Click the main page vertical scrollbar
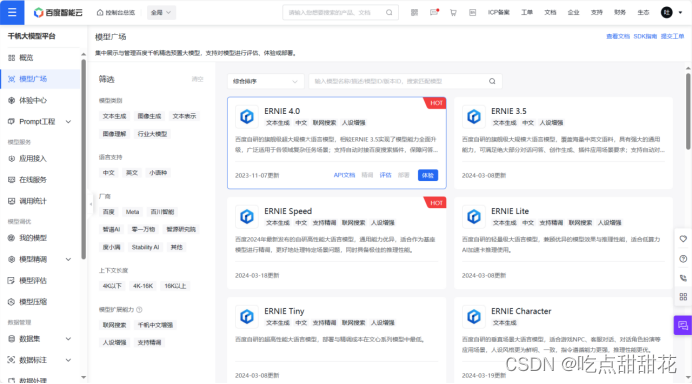Image resolution: width=692 pixels, height=384 pixels. [x=688, y=112]
